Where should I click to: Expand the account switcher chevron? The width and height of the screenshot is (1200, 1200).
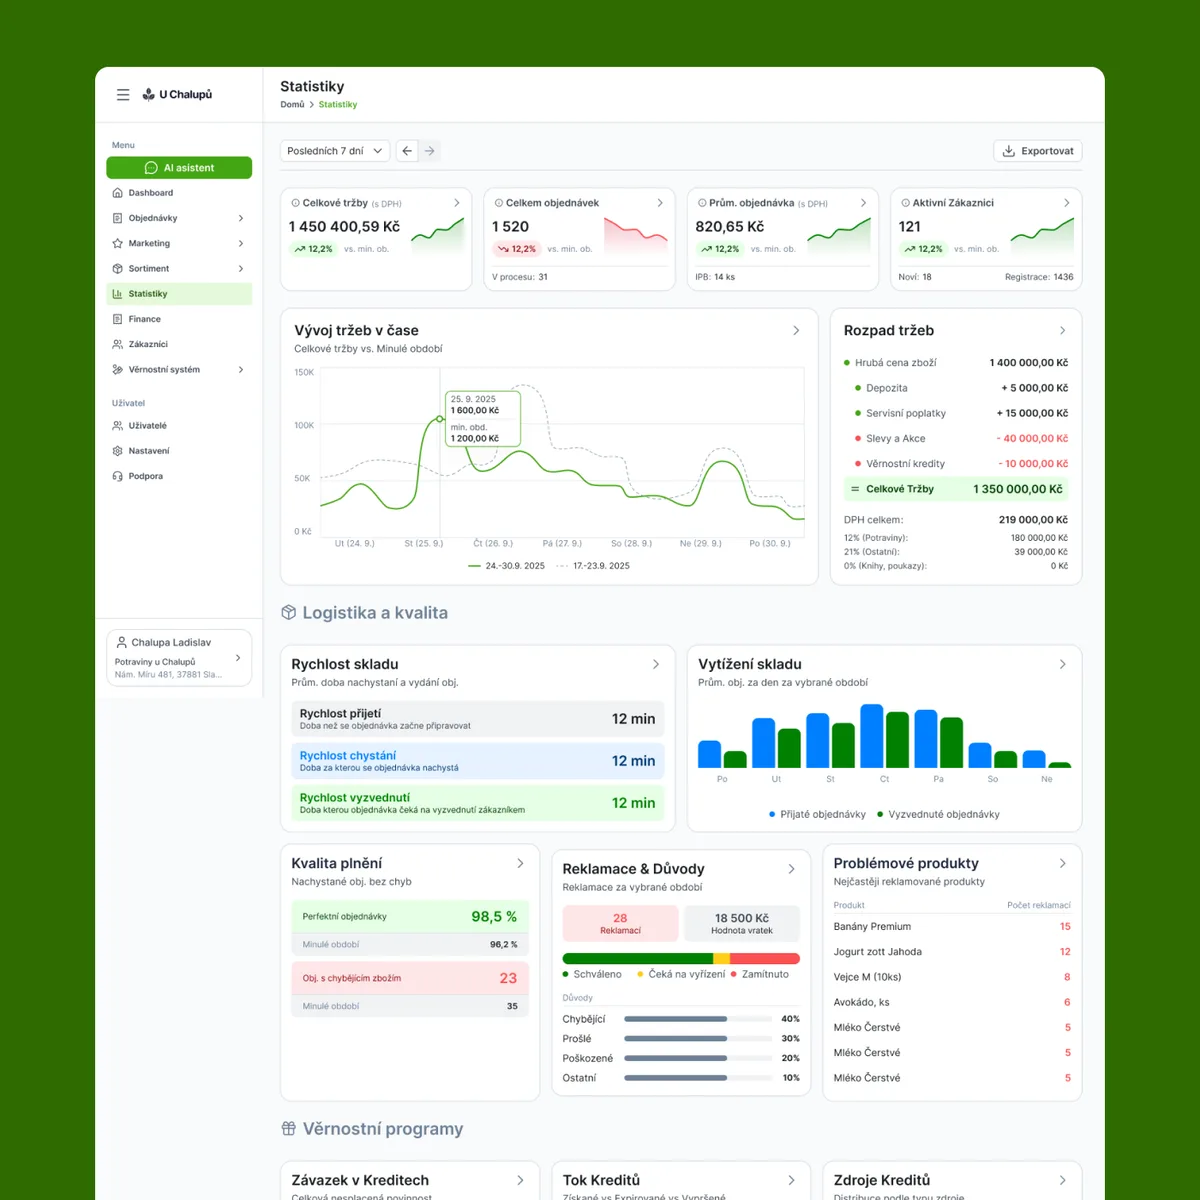[238, 658]
